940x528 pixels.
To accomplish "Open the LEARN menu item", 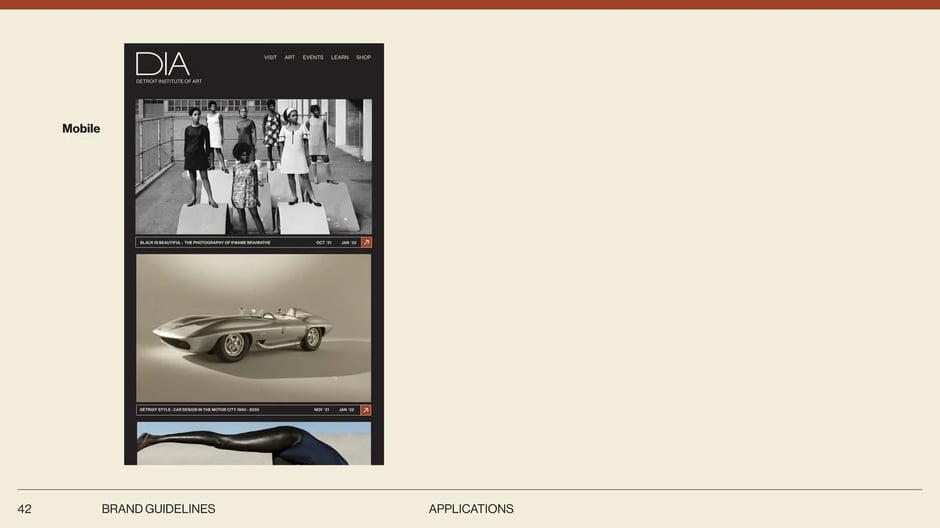I will click(x=339, y=58).
